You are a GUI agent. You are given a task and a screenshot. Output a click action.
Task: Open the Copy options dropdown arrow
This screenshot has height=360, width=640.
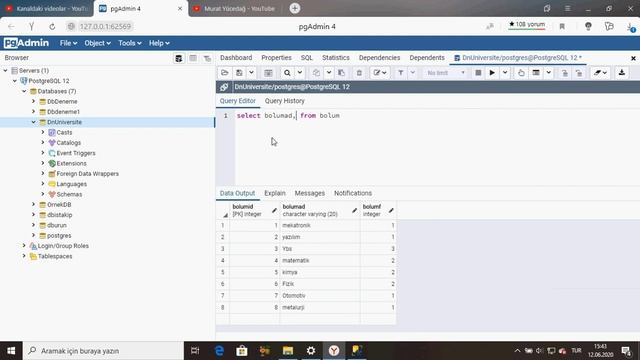tap(329, 73)
